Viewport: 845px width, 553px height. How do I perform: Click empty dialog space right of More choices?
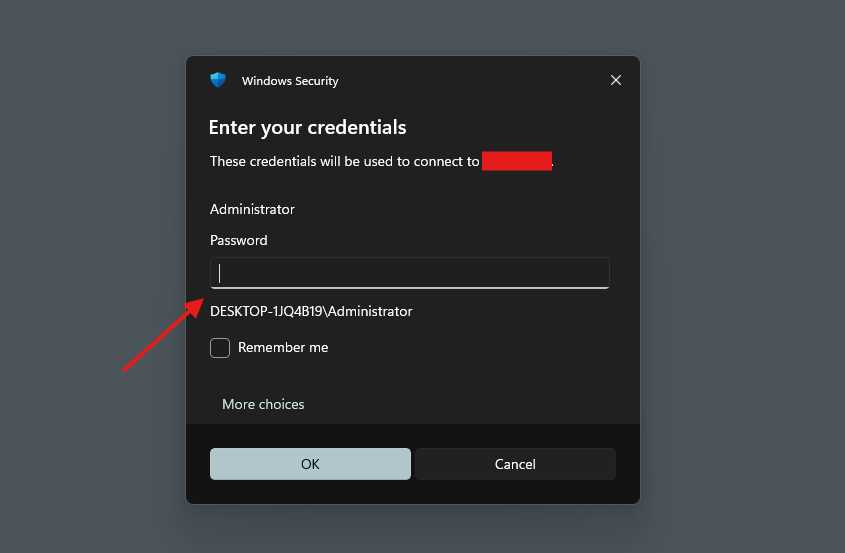click(470, 404)
